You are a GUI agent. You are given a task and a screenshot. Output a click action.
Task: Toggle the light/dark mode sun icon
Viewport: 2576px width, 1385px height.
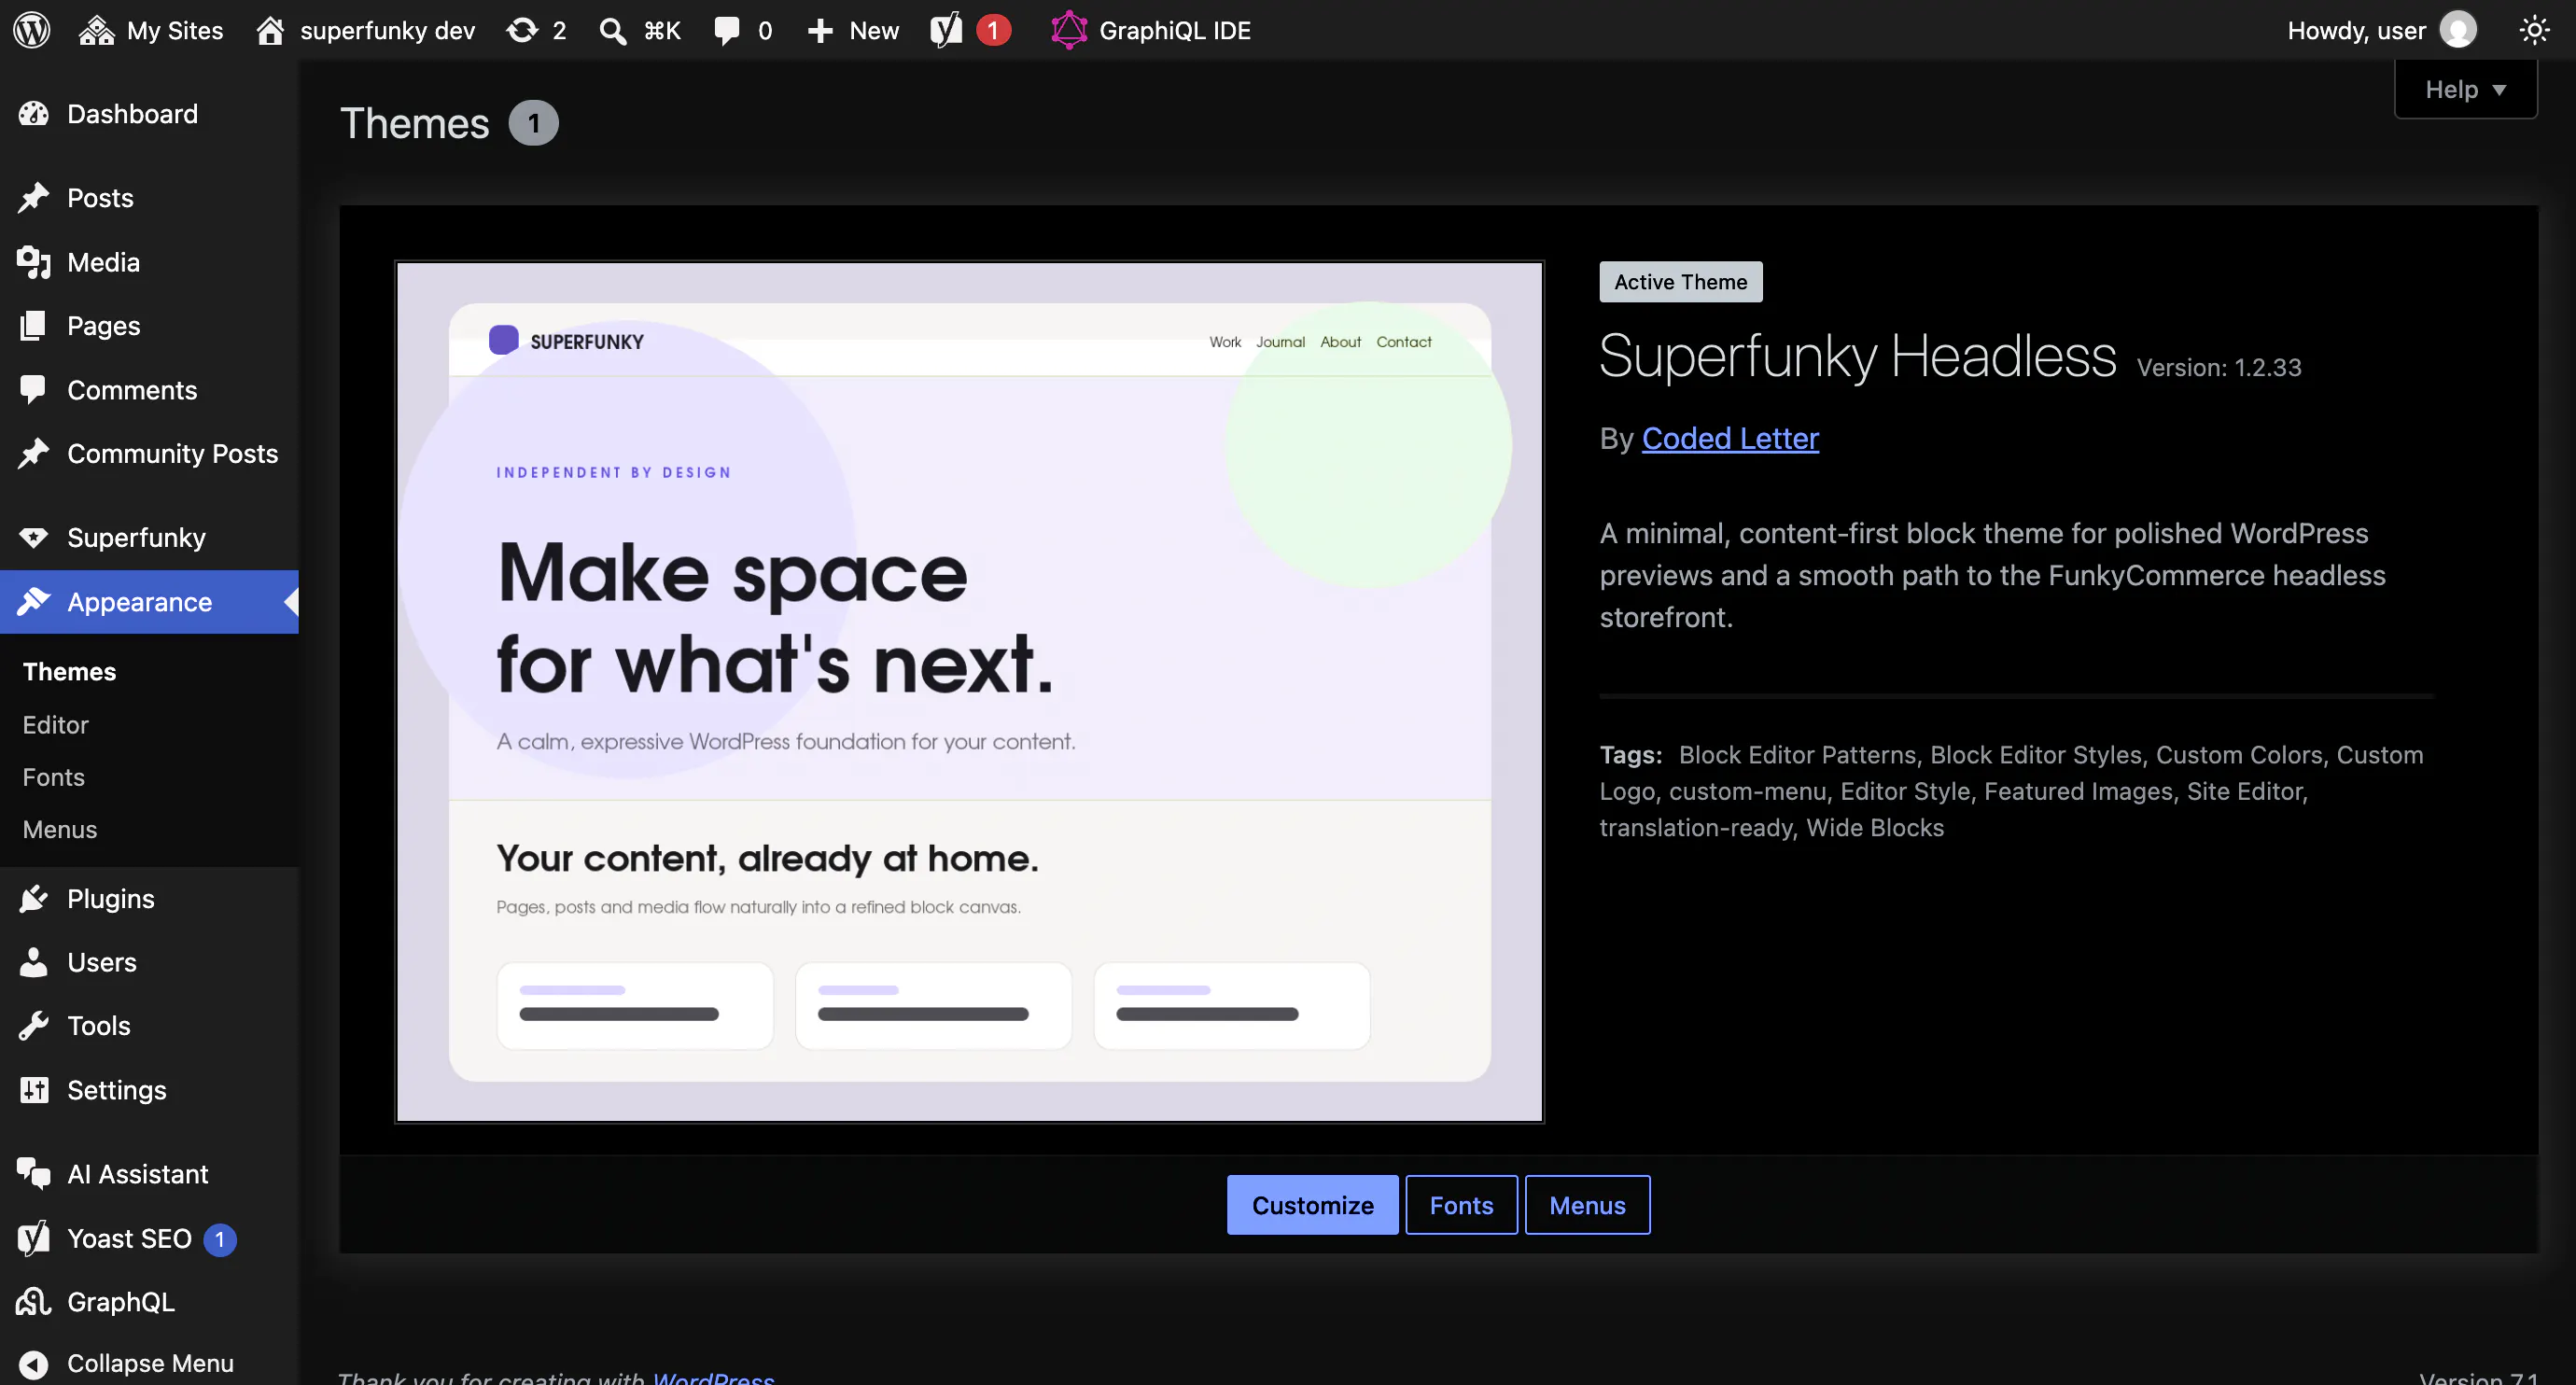(x=2534, y=30)
